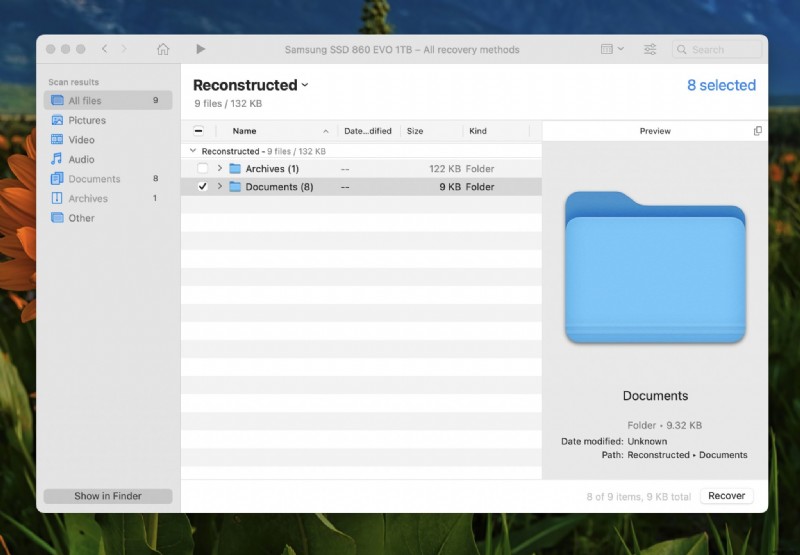This screenshot has height=555, width=800.
Task: Click the Home icon in toolbar
Action: (x=163, y=49)
